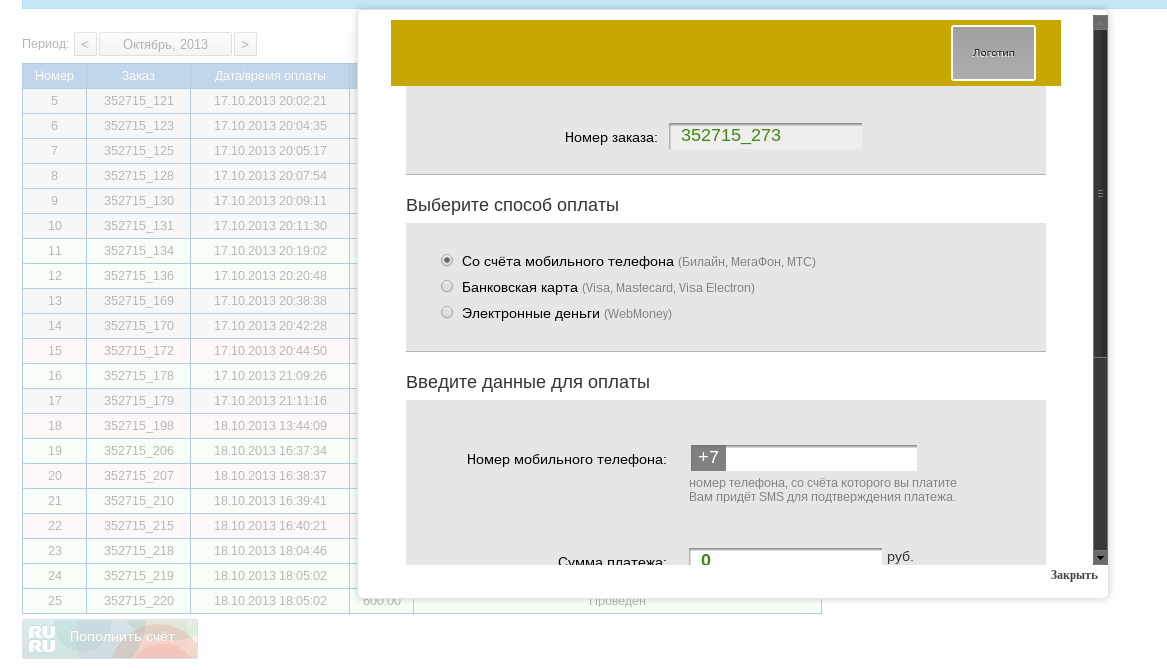Click the RURU icon on Пополнить счёт
Viewport: 1167px width, 670px height.
pos(42,638)
